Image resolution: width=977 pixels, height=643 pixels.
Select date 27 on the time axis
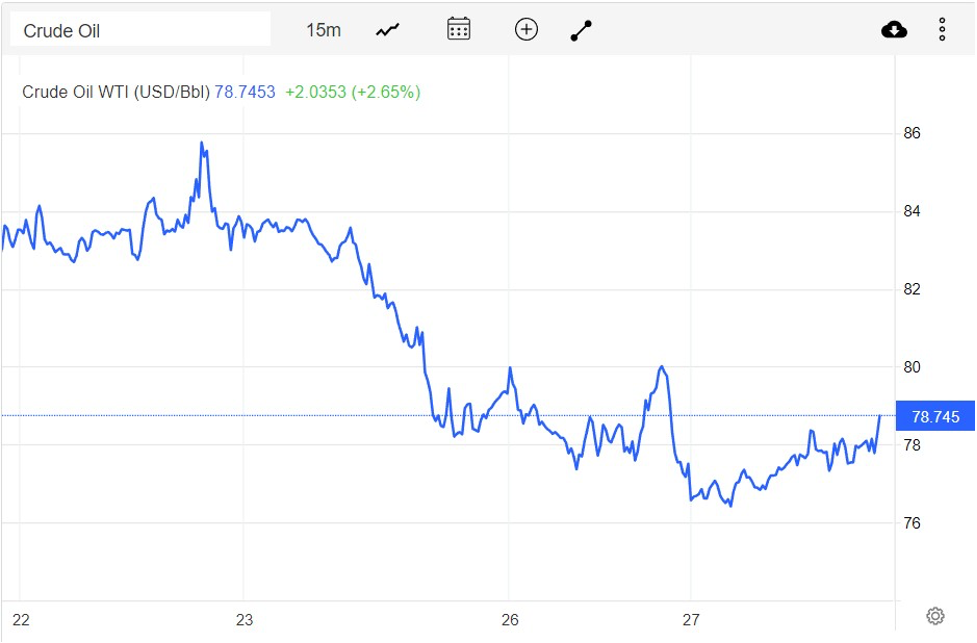point(691,620)
